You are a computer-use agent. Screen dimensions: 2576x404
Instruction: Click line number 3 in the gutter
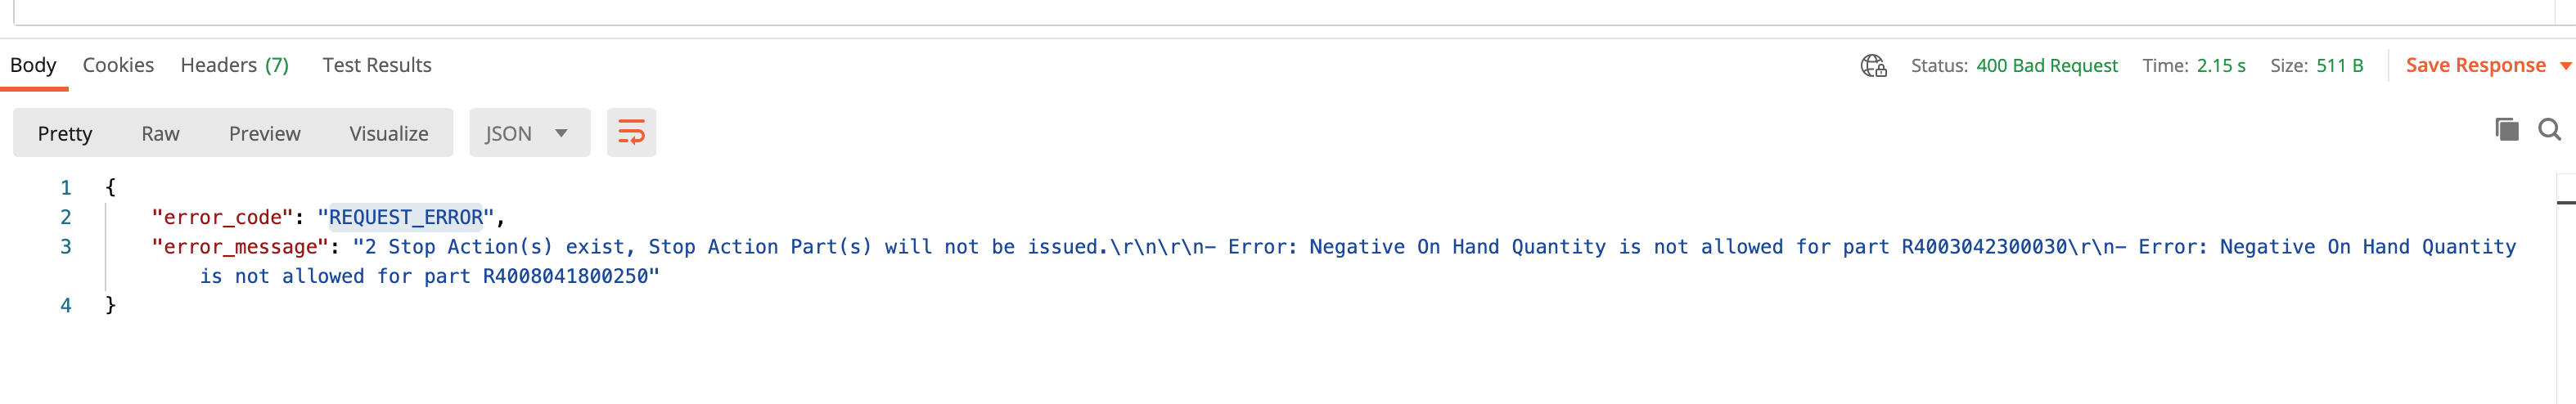66,247
